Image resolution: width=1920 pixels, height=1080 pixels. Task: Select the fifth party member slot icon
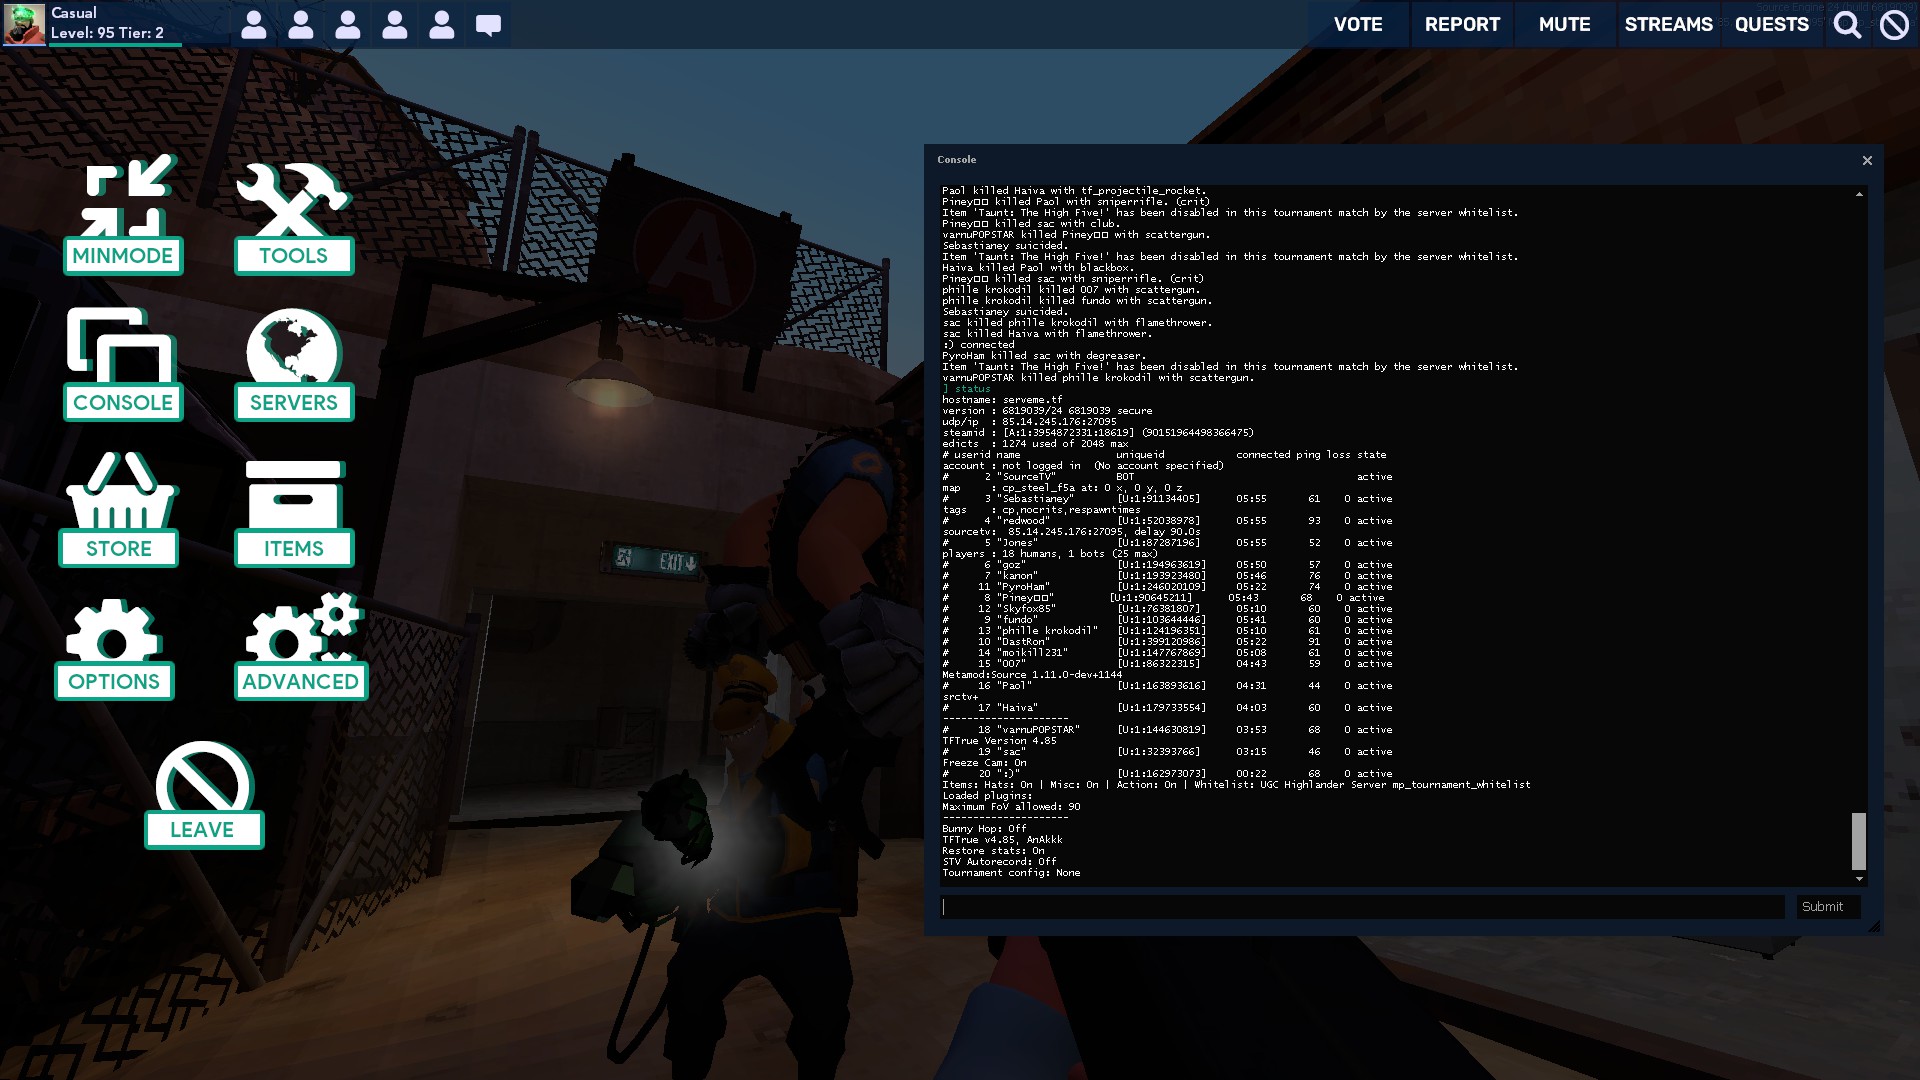pos(442,25)
